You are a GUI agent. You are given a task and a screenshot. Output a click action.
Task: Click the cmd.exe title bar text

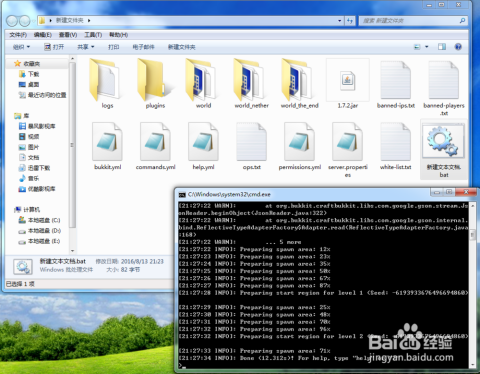(x=229, y=194)
